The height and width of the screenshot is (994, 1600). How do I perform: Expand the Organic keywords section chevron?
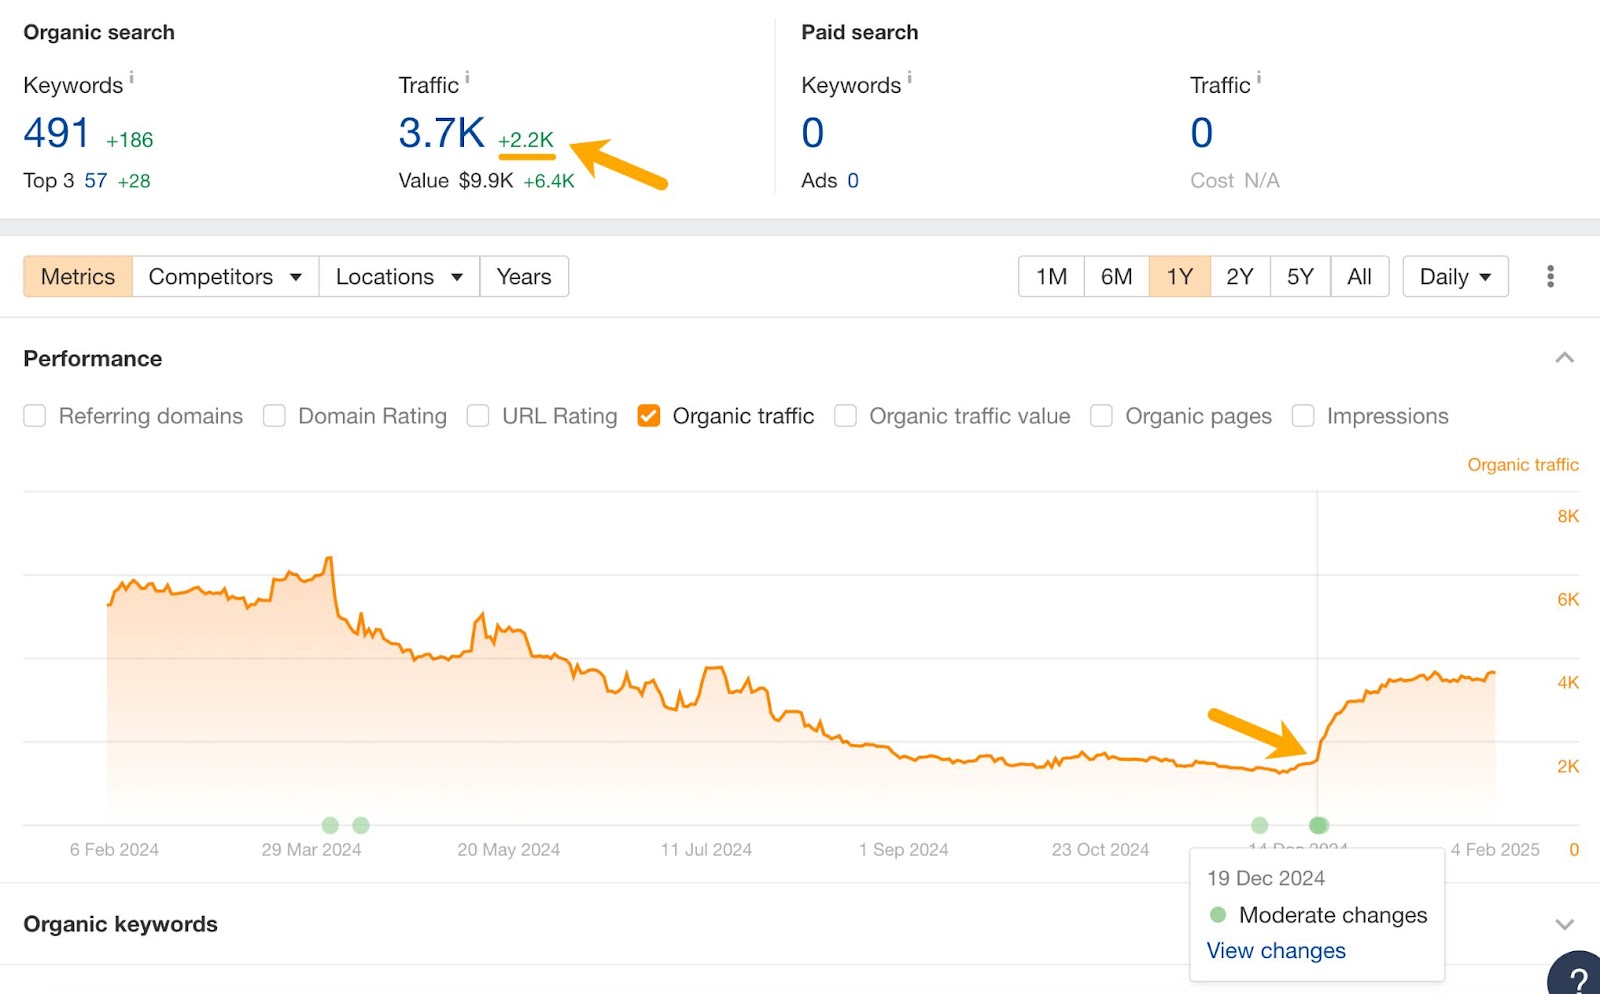1564,924
